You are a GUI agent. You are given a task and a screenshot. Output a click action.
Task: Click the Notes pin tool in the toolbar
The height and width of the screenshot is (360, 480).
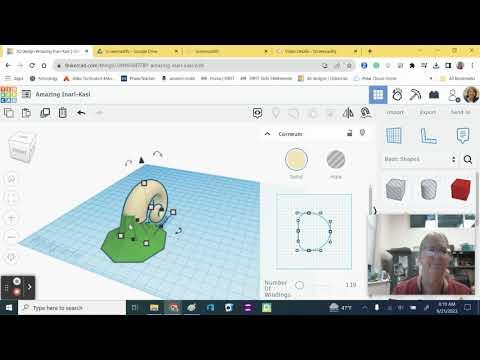276,113
